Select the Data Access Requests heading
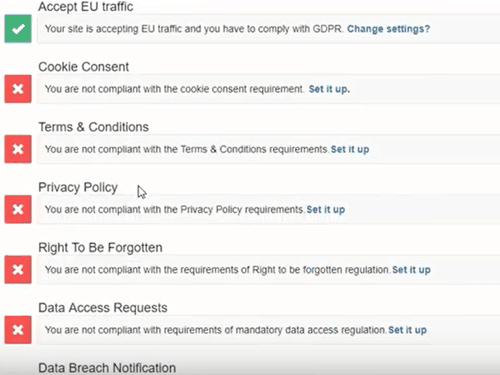This screenshot has height=375, width=500. pyautogui.click(x=103, y=308)
